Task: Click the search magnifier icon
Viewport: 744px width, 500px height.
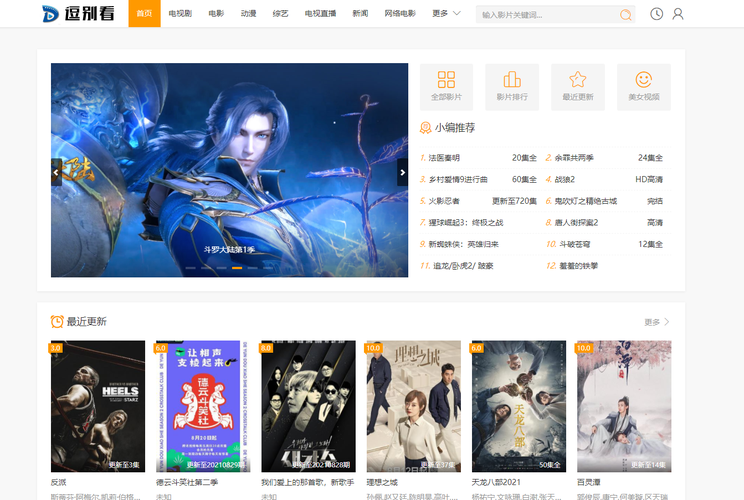Action: pos(625,15)
